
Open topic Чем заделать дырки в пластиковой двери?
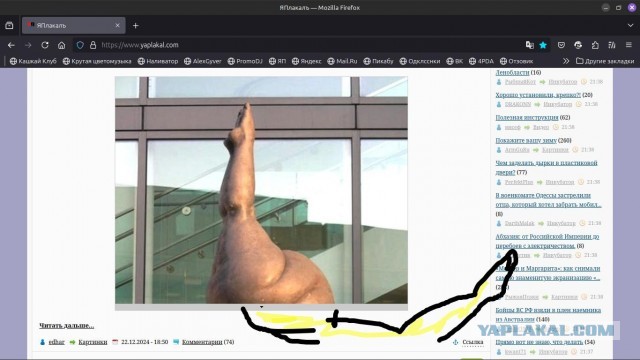[x=546, y=167]
